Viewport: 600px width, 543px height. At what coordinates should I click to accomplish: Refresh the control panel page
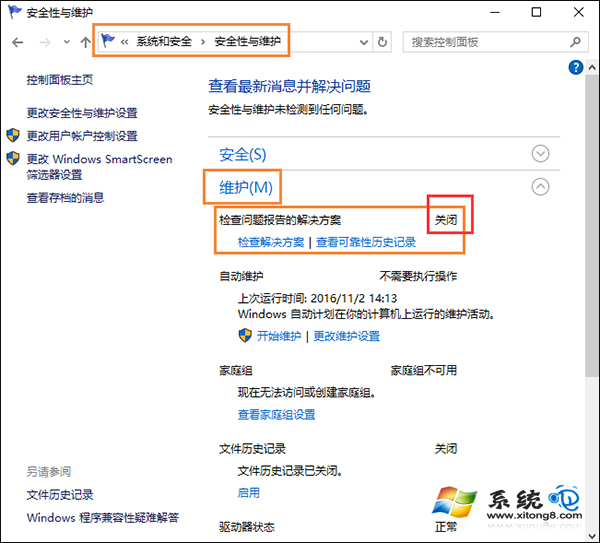(382, 42)
